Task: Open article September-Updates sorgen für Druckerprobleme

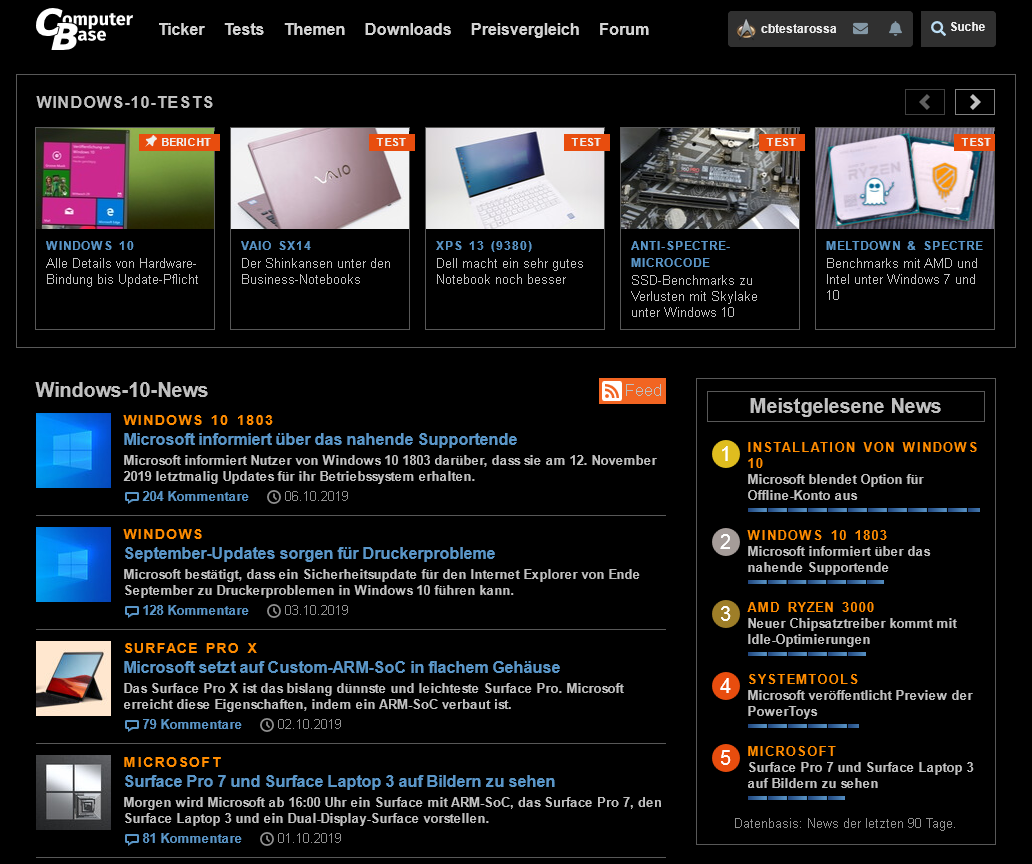Action: click(310, 553)
